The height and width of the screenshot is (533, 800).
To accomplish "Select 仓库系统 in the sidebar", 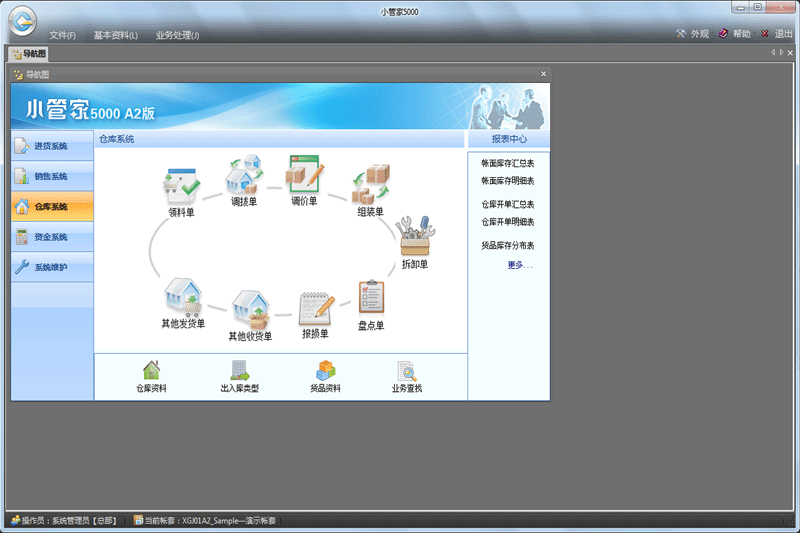I will 52,207.
